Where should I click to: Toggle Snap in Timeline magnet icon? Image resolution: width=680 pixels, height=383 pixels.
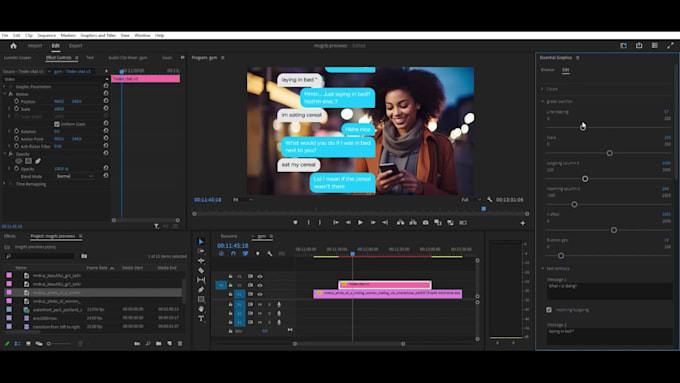tap(233, 253)
